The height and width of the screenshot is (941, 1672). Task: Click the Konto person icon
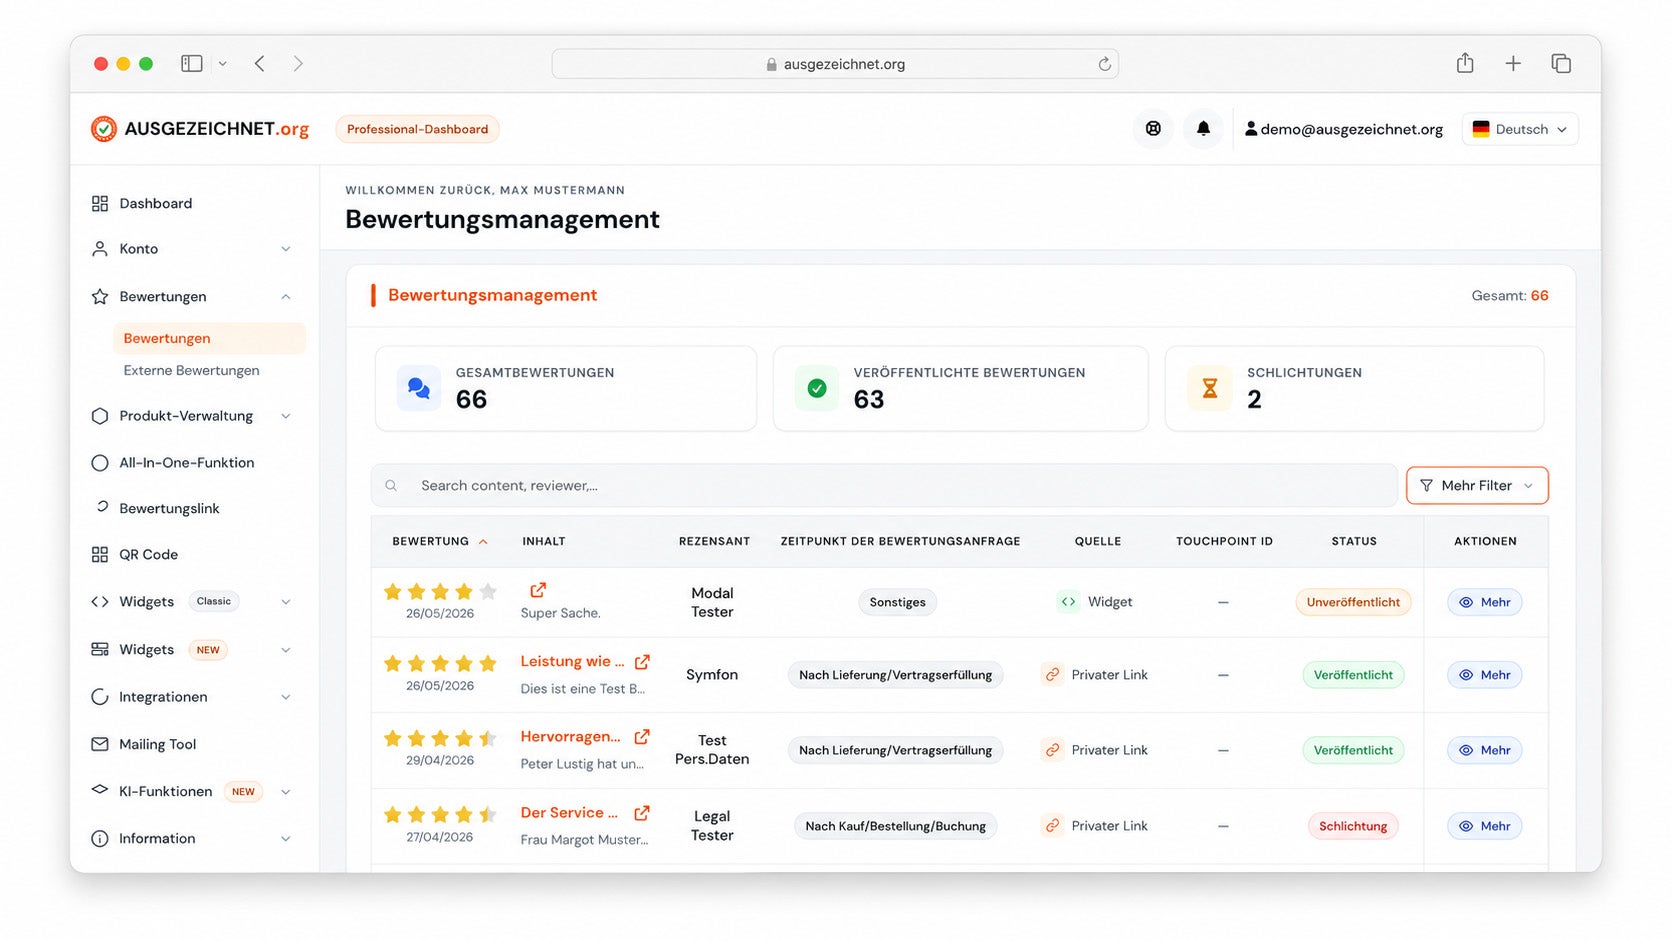(100, 249)
